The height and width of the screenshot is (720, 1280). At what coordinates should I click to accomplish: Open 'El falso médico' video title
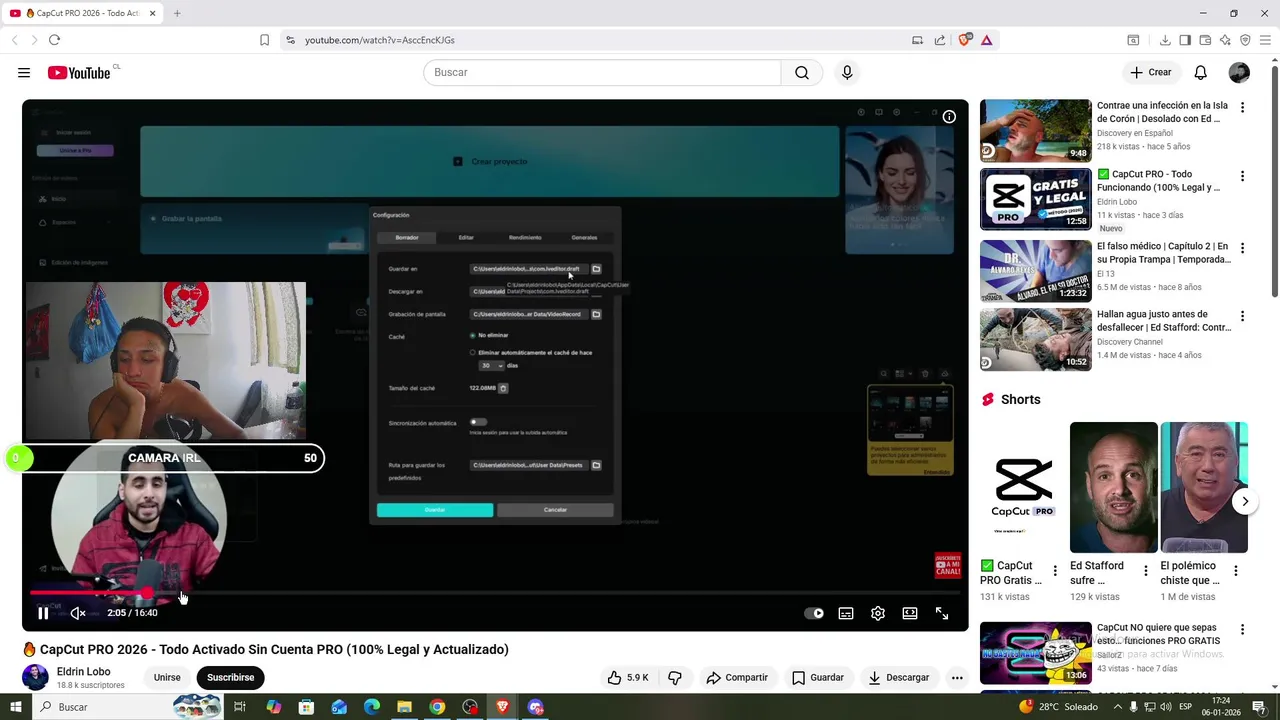(1164, 253)
